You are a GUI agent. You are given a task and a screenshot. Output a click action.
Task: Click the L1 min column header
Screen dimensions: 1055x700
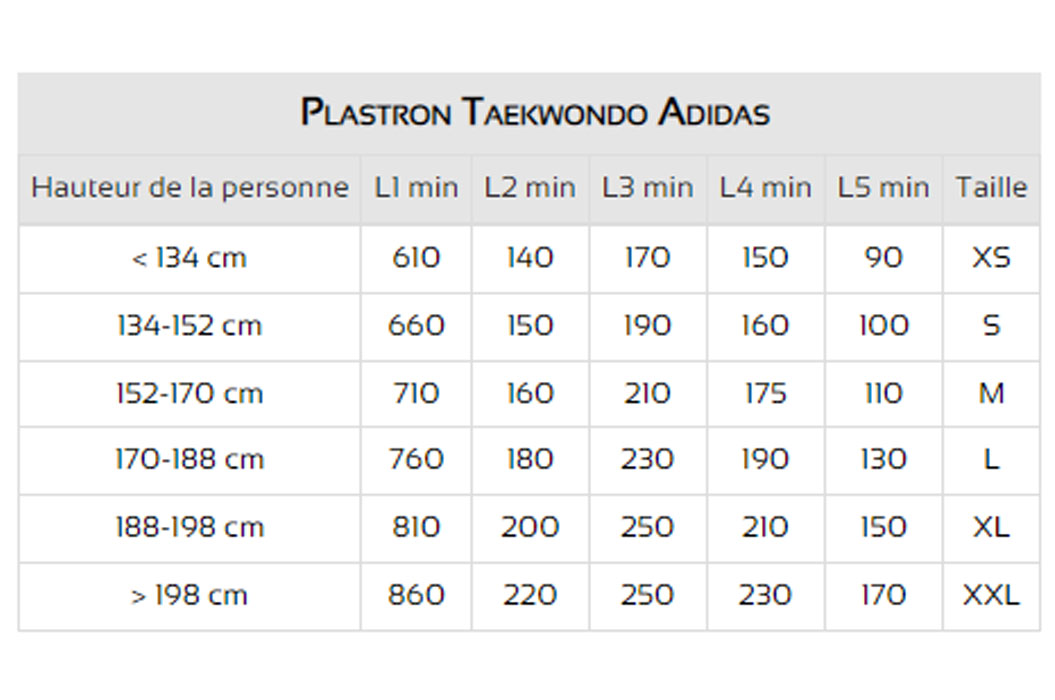pyautogui.click(x=416, y=188)
